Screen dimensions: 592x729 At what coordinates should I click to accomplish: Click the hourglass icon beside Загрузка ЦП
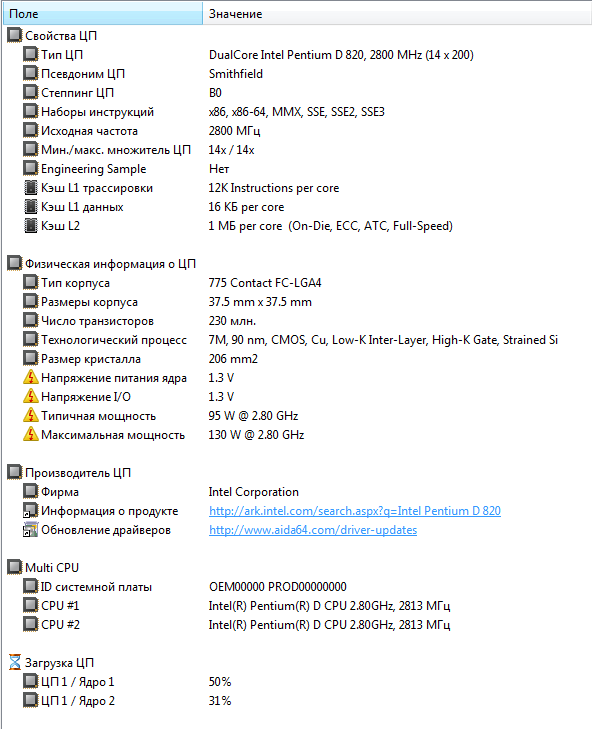tap(15, 663)
